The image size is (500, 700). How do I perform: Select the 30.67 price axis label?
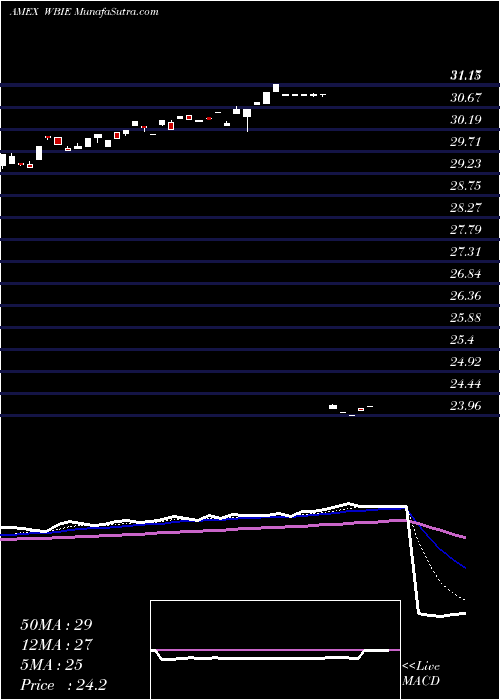pyautogui.click(x=466, y=97)
